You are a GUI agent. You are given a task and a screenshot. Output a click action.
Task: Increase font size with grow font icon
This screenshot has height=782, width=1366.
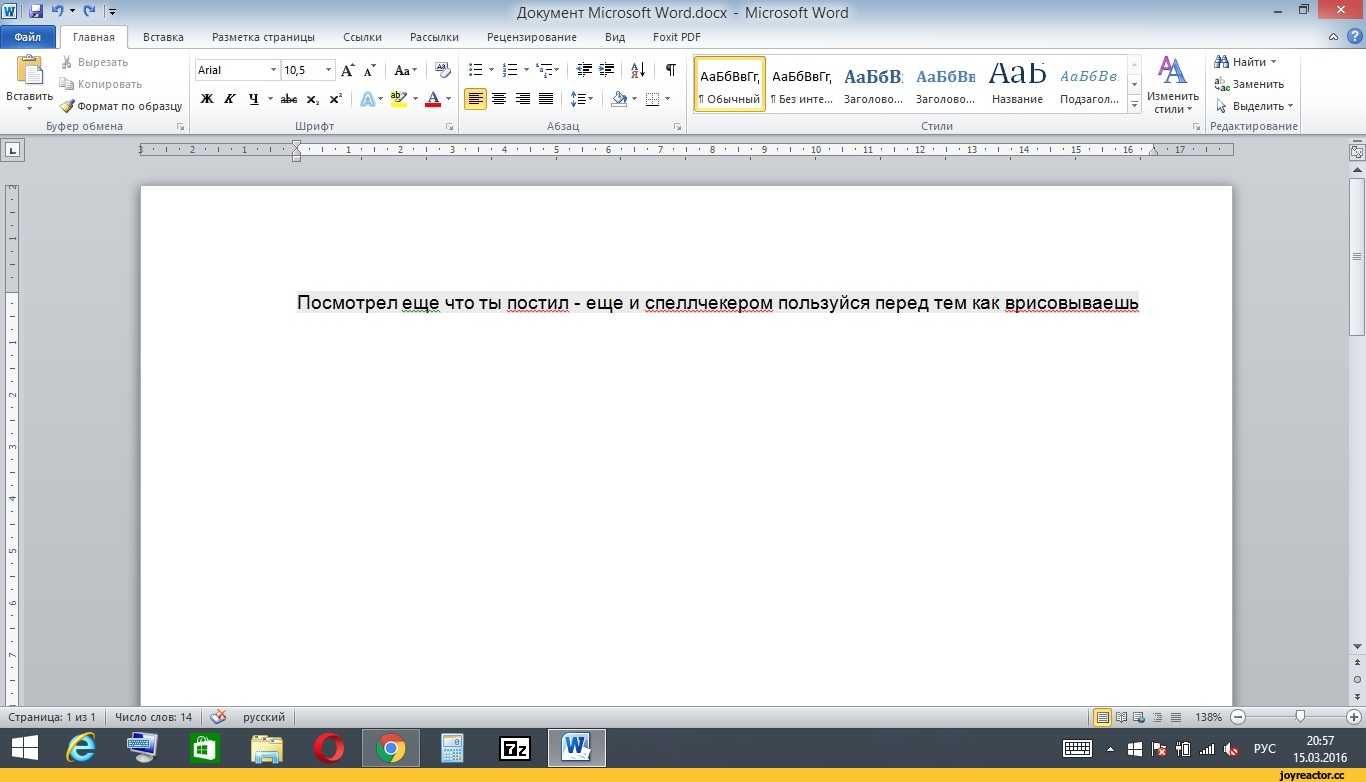(347, 70)
